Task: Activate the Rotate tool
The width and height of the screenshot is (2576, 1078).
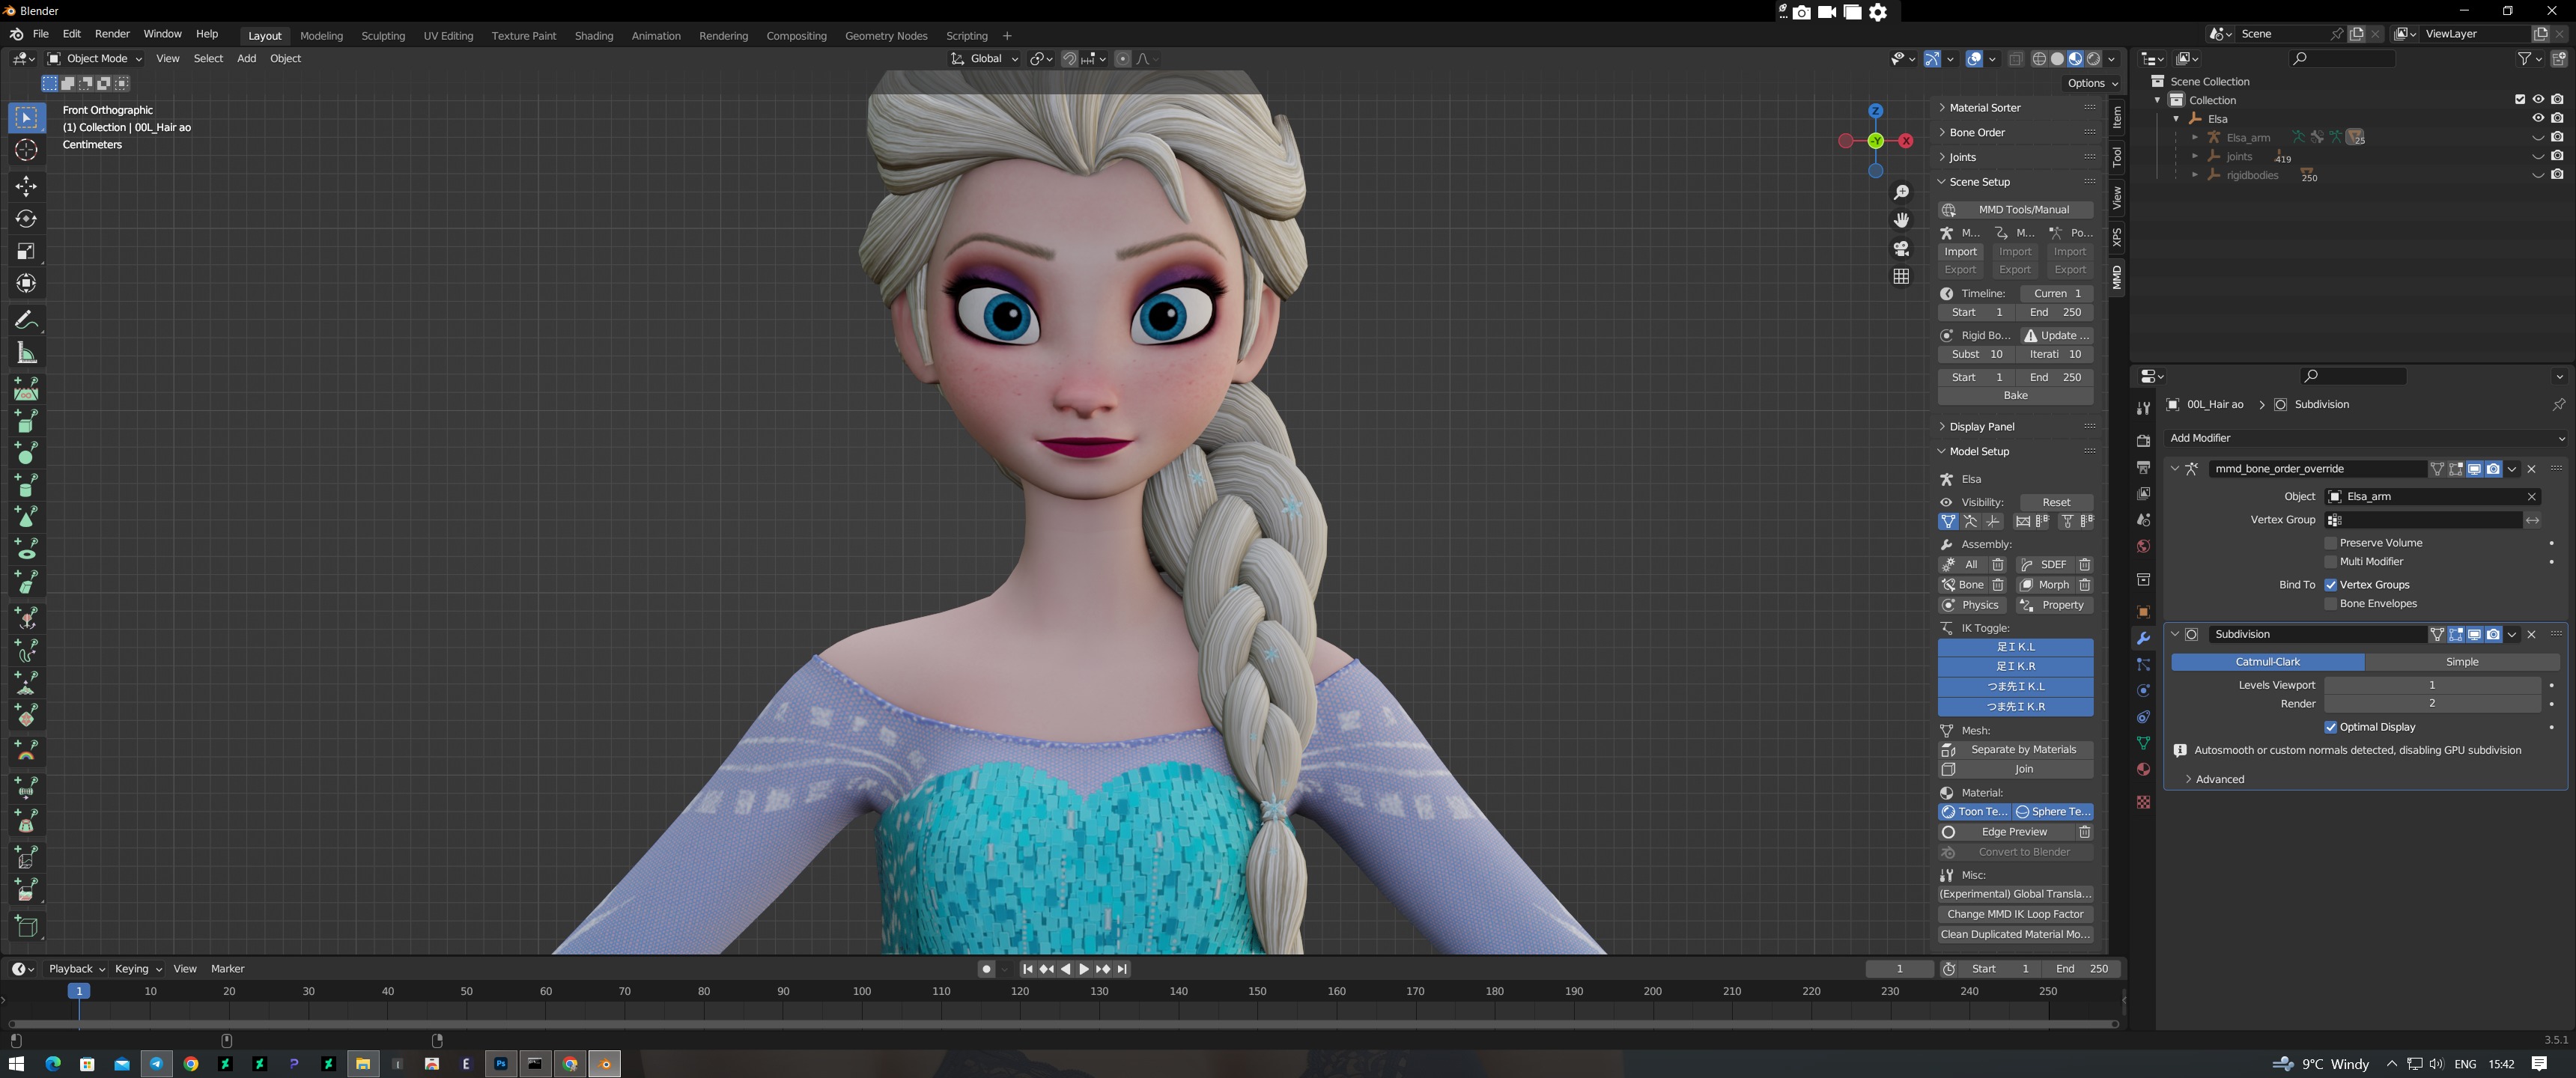Action: pos(26,219)
